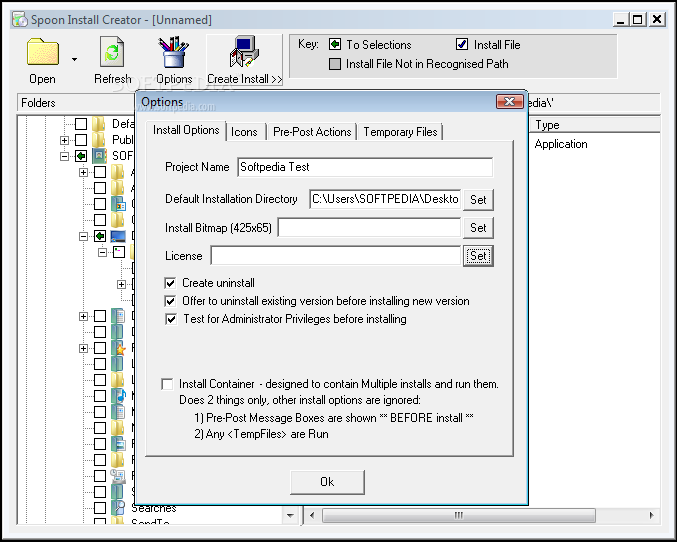The width and height of the screenshot is (677, 542).
Task: Select the Music note folder icon
Action: click(118, 396)
